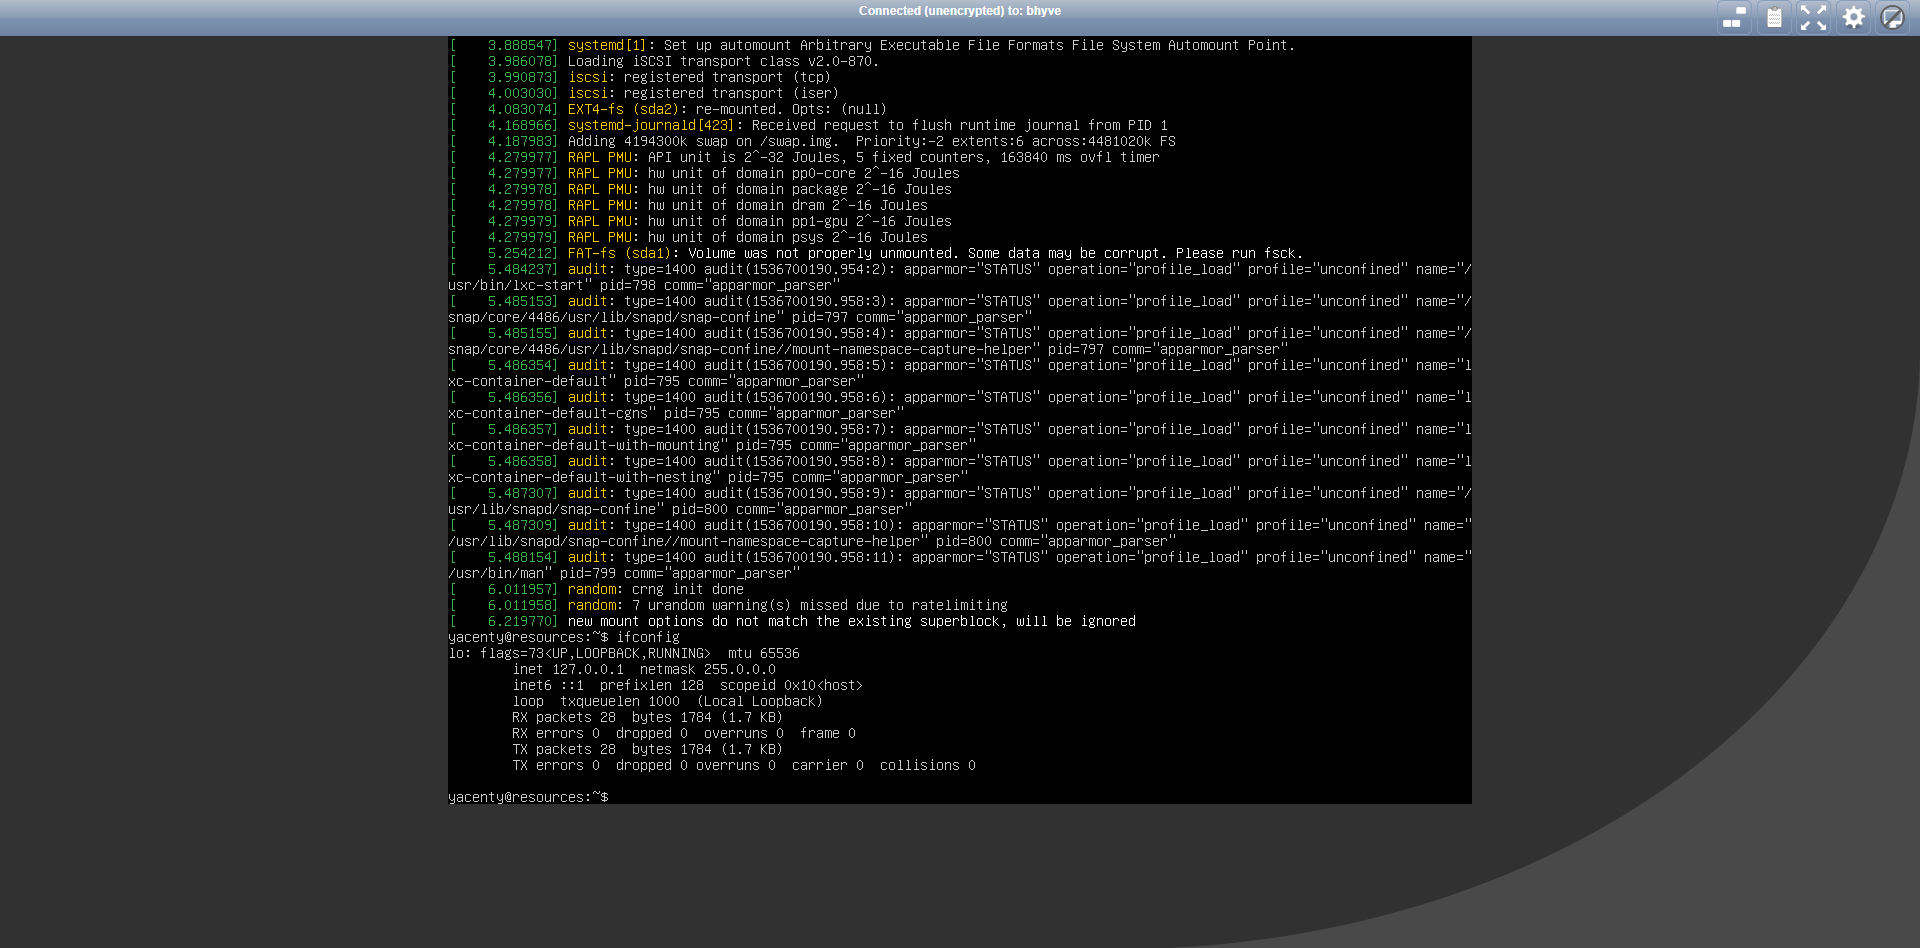Viewport: 1920px width, 948px height.
Task: Open the clipboard panel
Action: tap(1774, 17)
